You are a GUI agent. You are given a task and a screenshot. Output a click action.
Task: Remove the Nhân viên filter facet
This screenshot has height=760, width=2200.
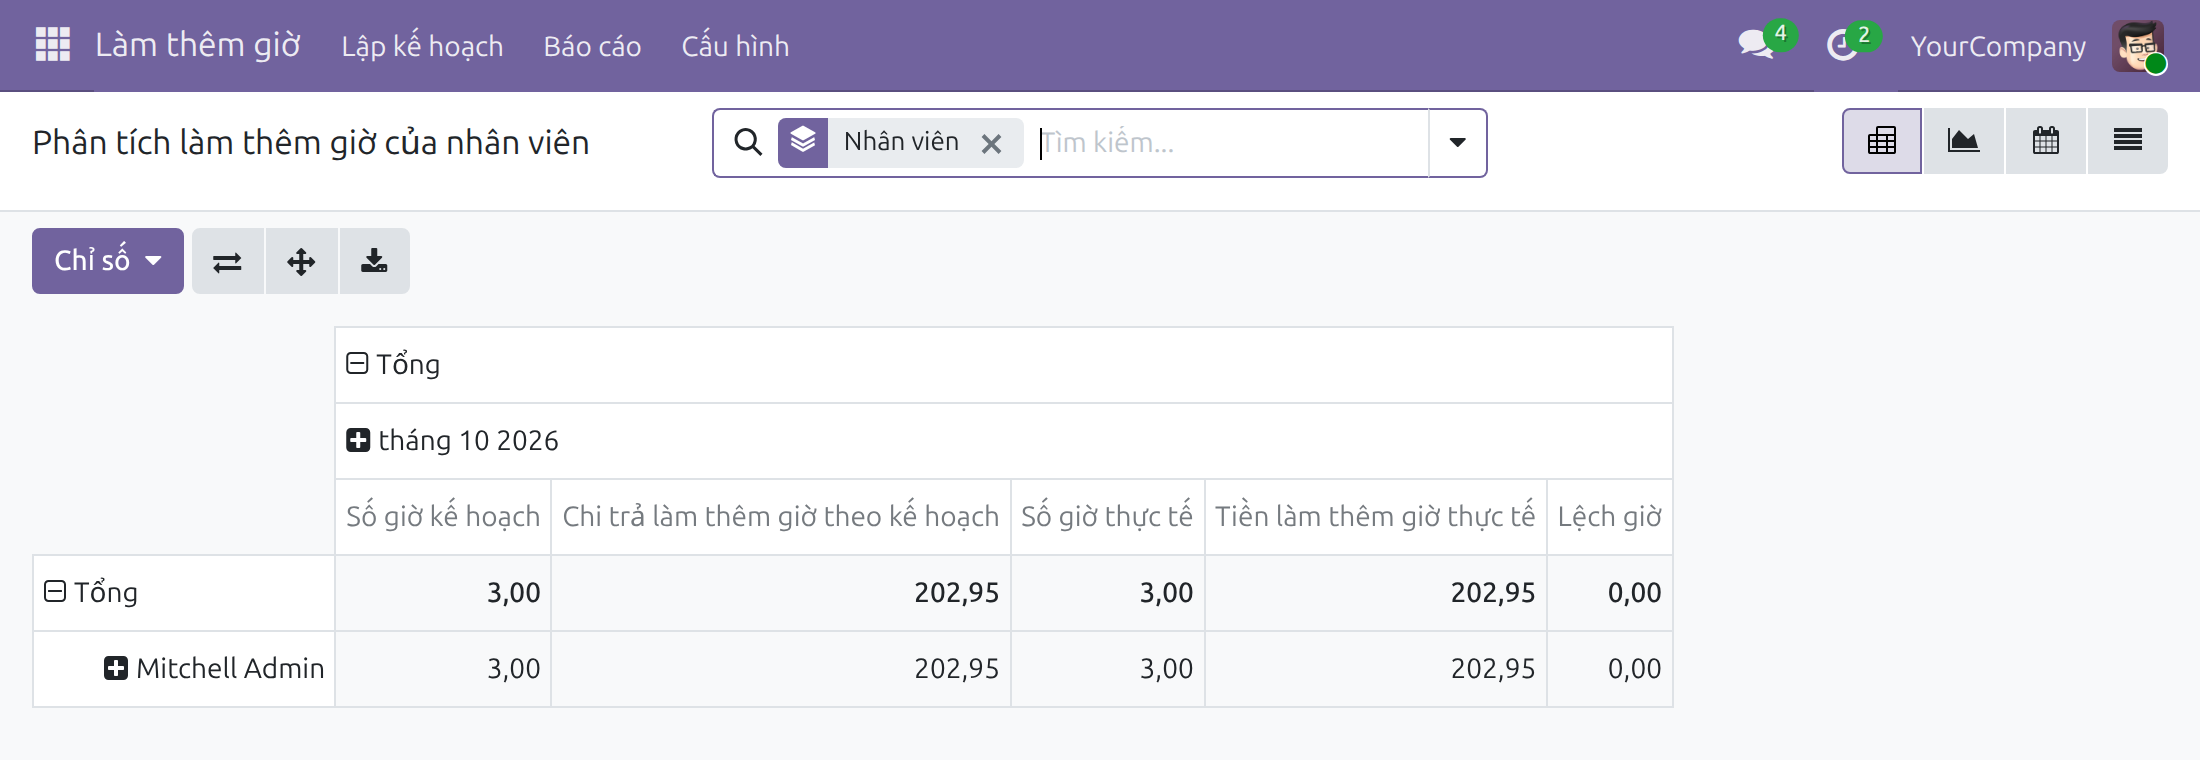(x=991, y=144)
